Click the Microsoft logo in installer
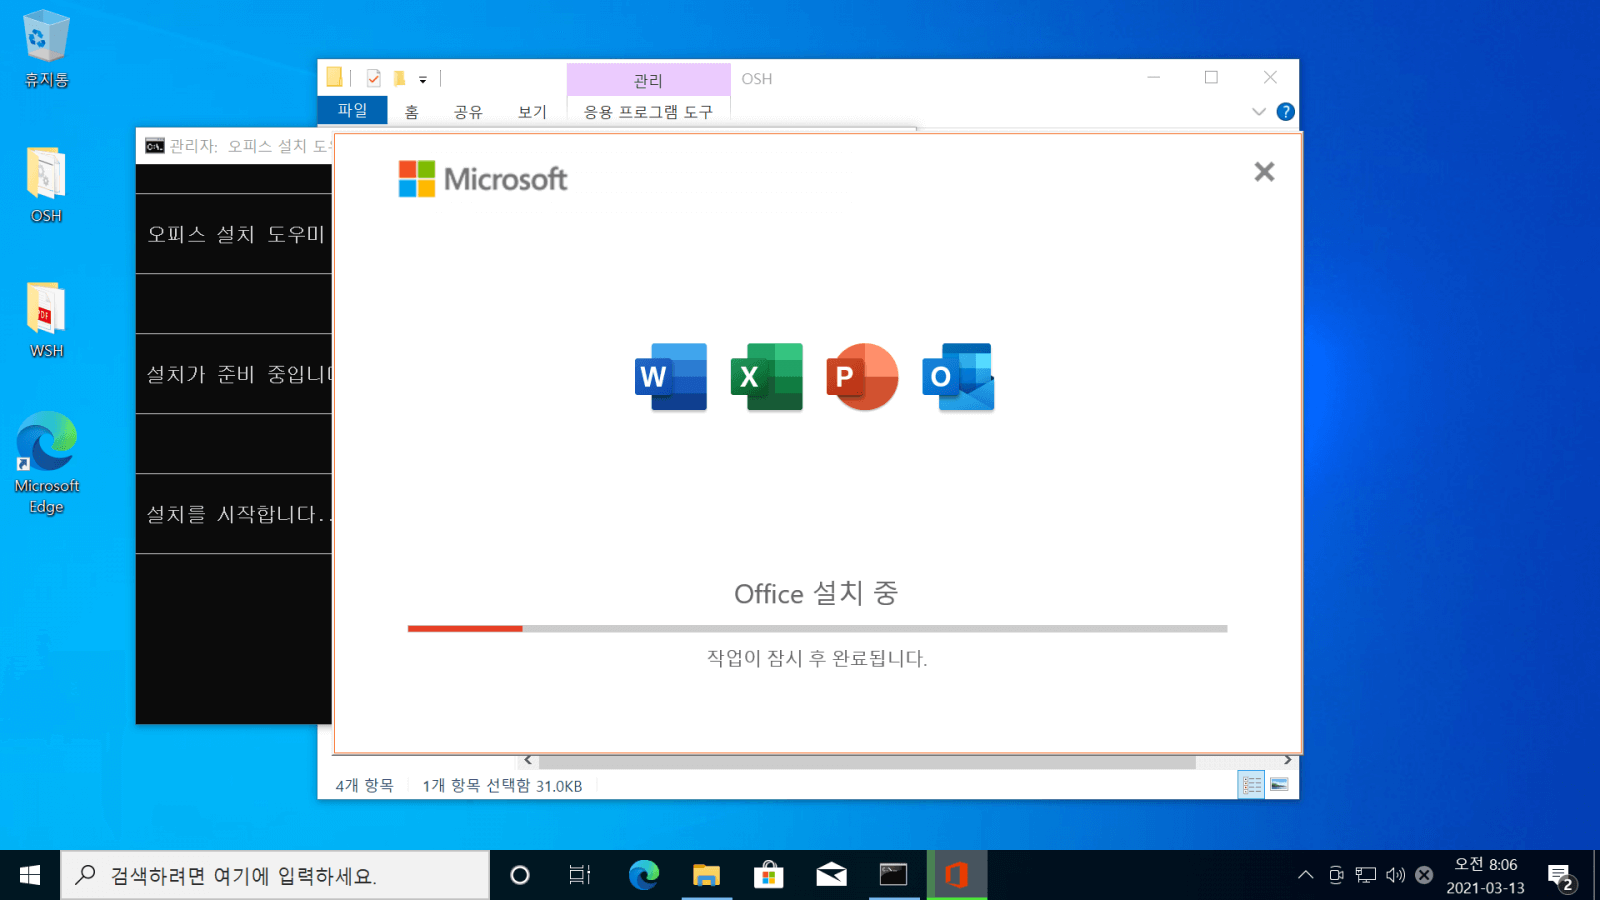 point(483,179)
